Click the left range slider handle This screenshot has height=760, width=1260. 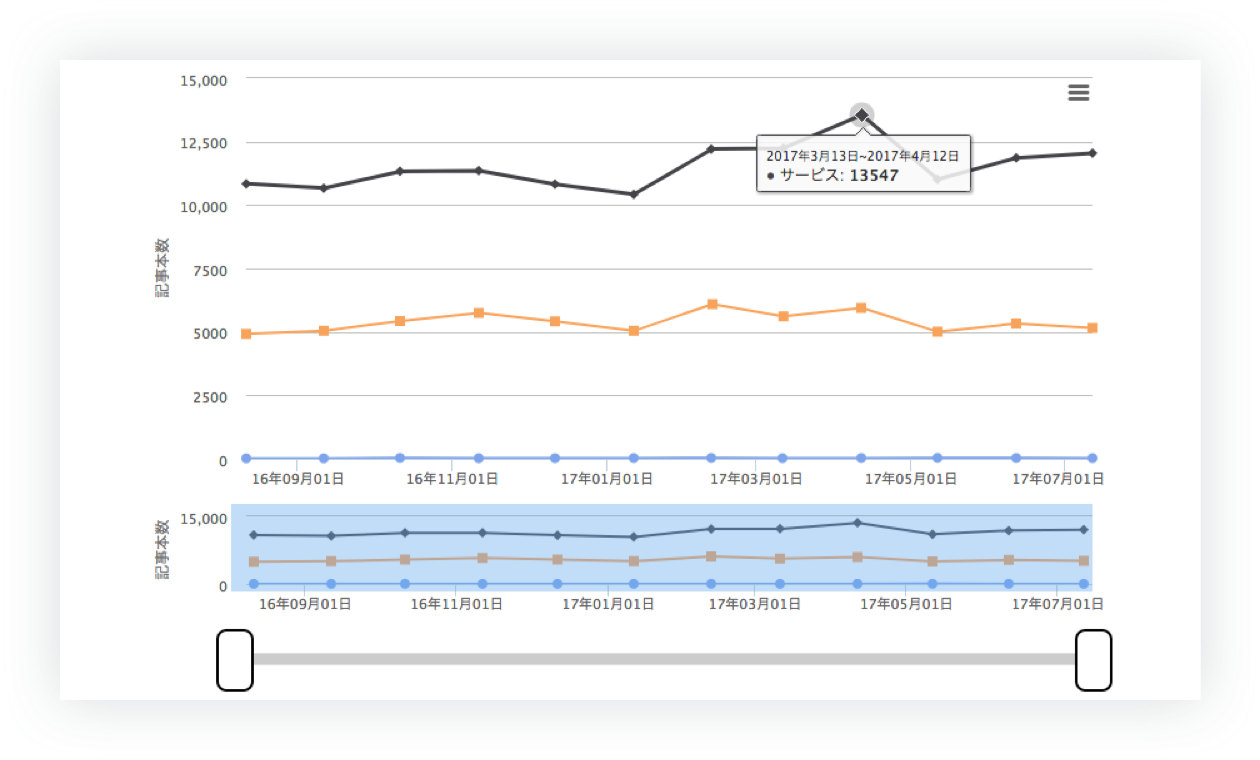(235, 660)
